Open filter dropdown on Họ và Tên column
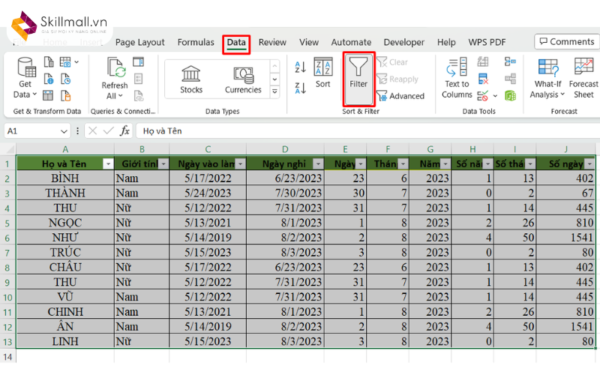The image size is (600, 375). click(x=108, y=164)
